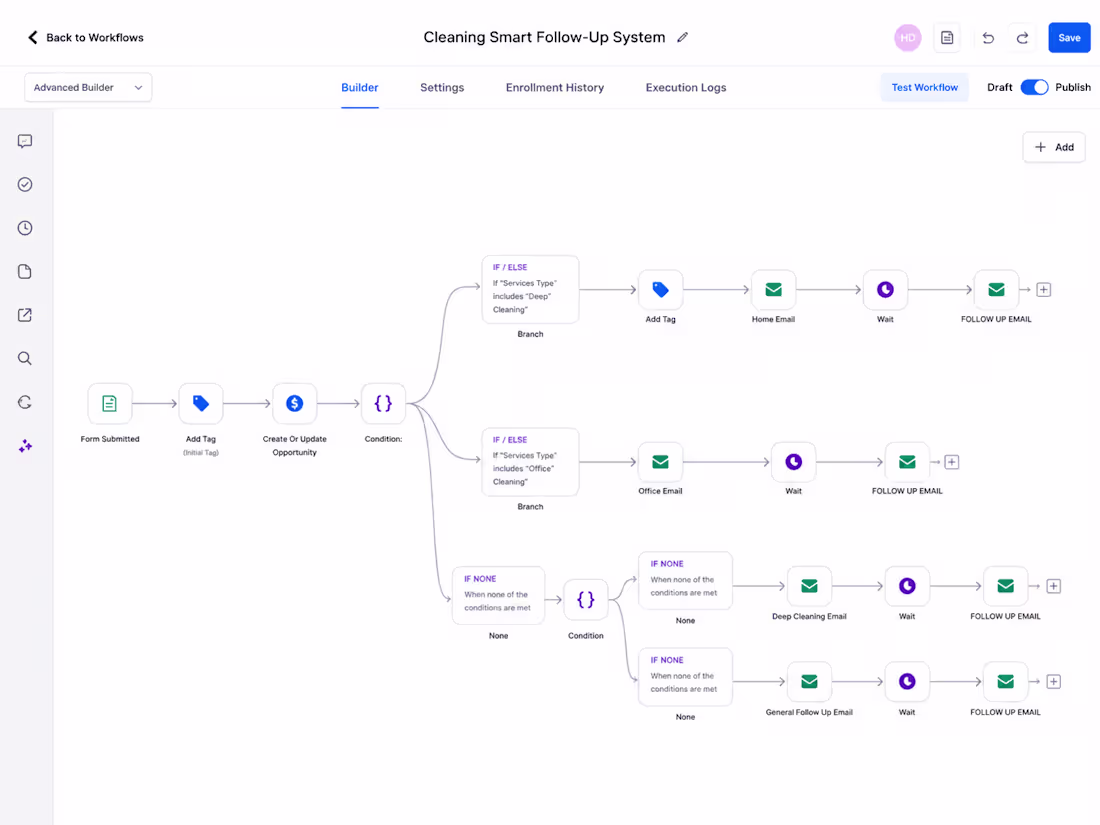Open the checkmark circle sidebar icon
Image resolution: width=1100 pixels, height=825 pixels.
(25, 185)
